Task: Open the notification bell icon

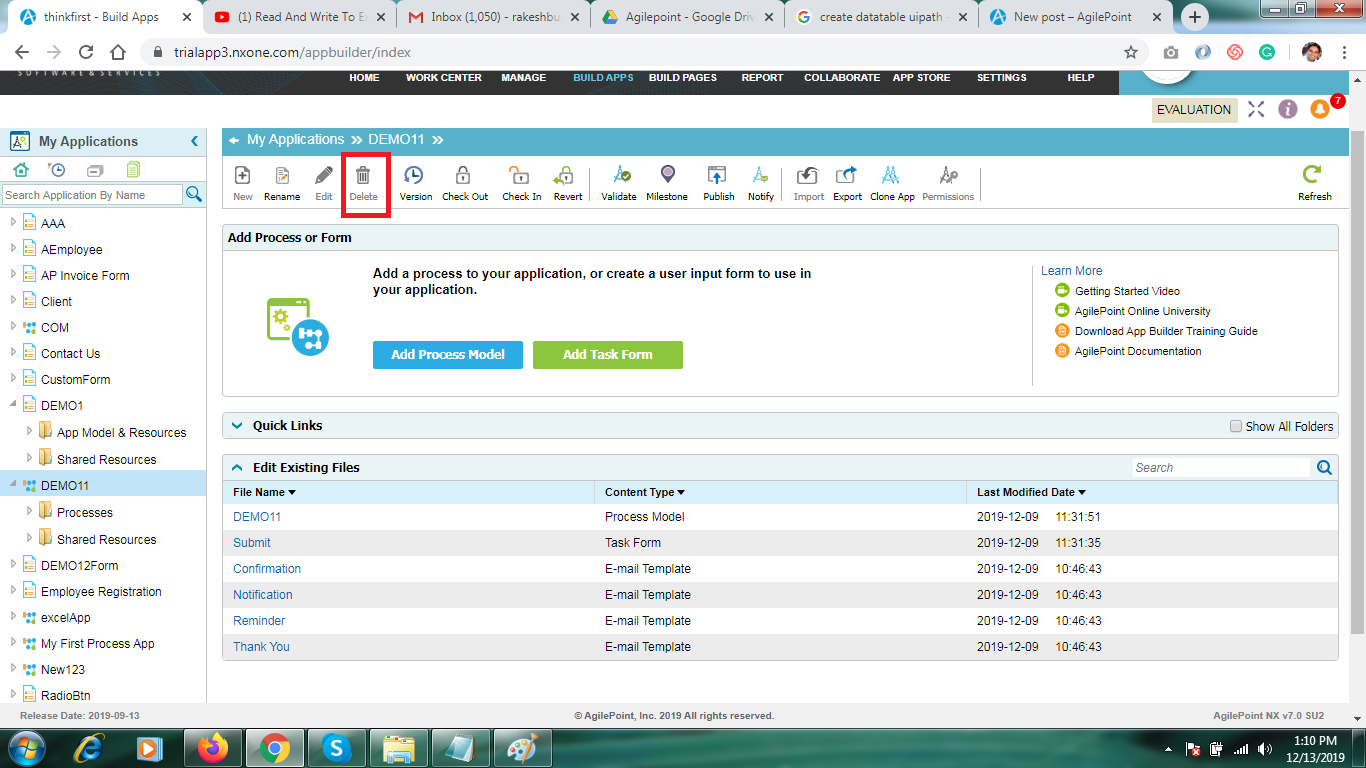Action: pos(1320,109)
